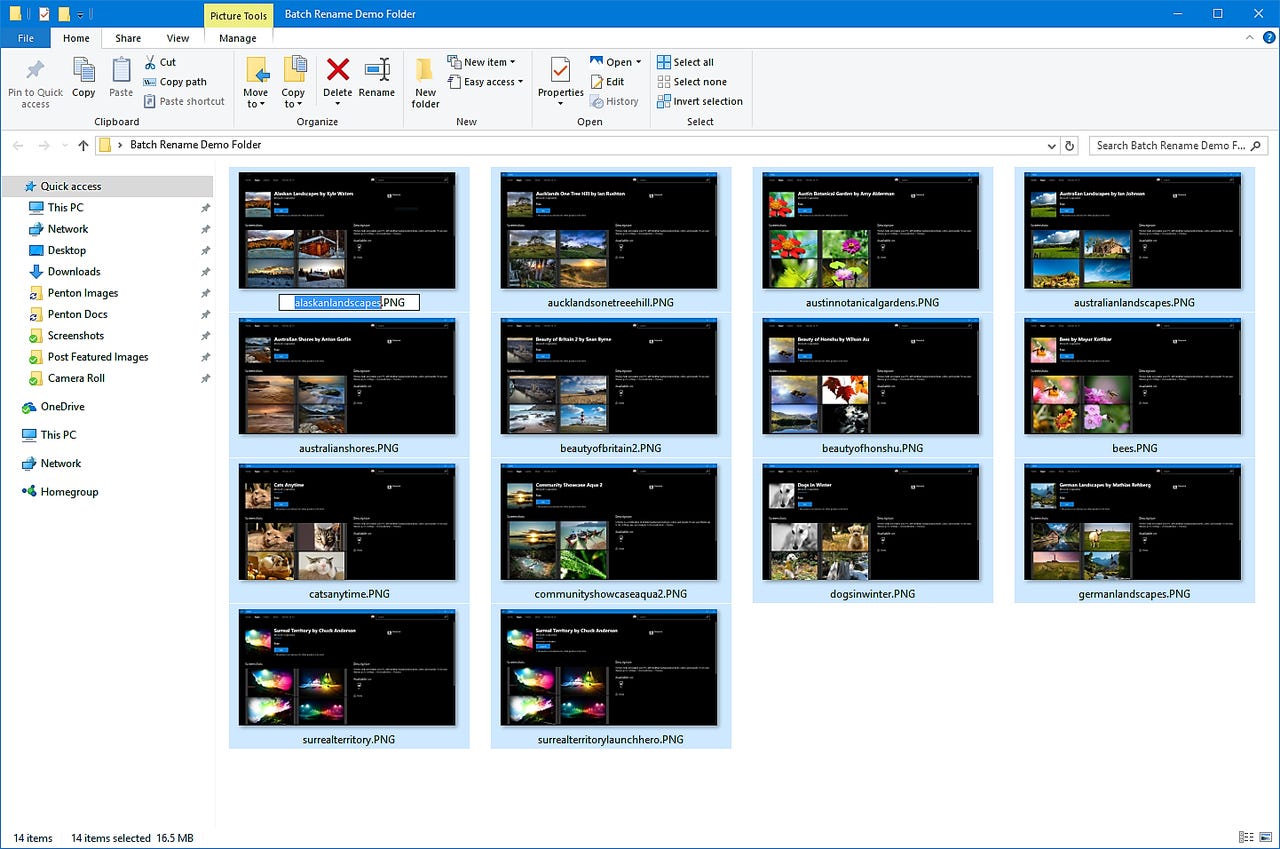Image resolution: width=1280 pixels, height=849 pixels.
Task: Open the Move to dropdown
Action: click(256, 80)
